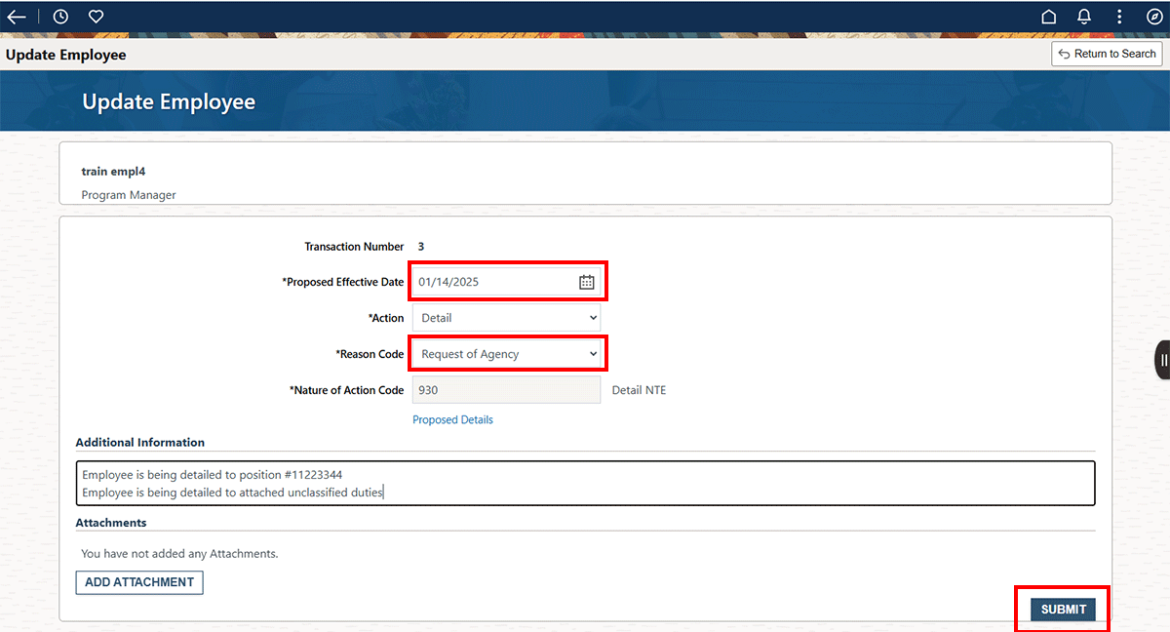
Task: Open the Proposed Details link
Action: [x=453, y=419]
